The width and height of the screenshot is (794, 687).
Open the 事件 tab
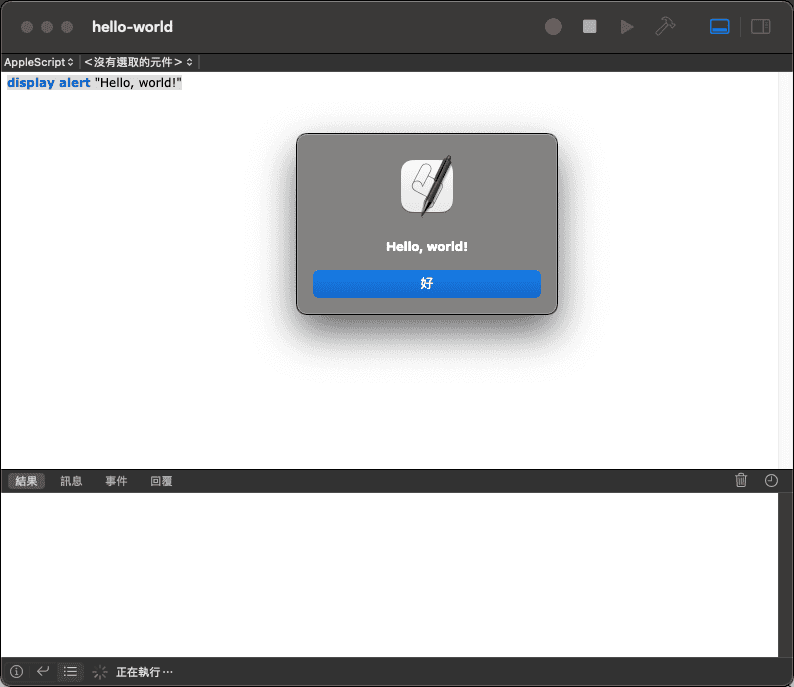(116, 481)
